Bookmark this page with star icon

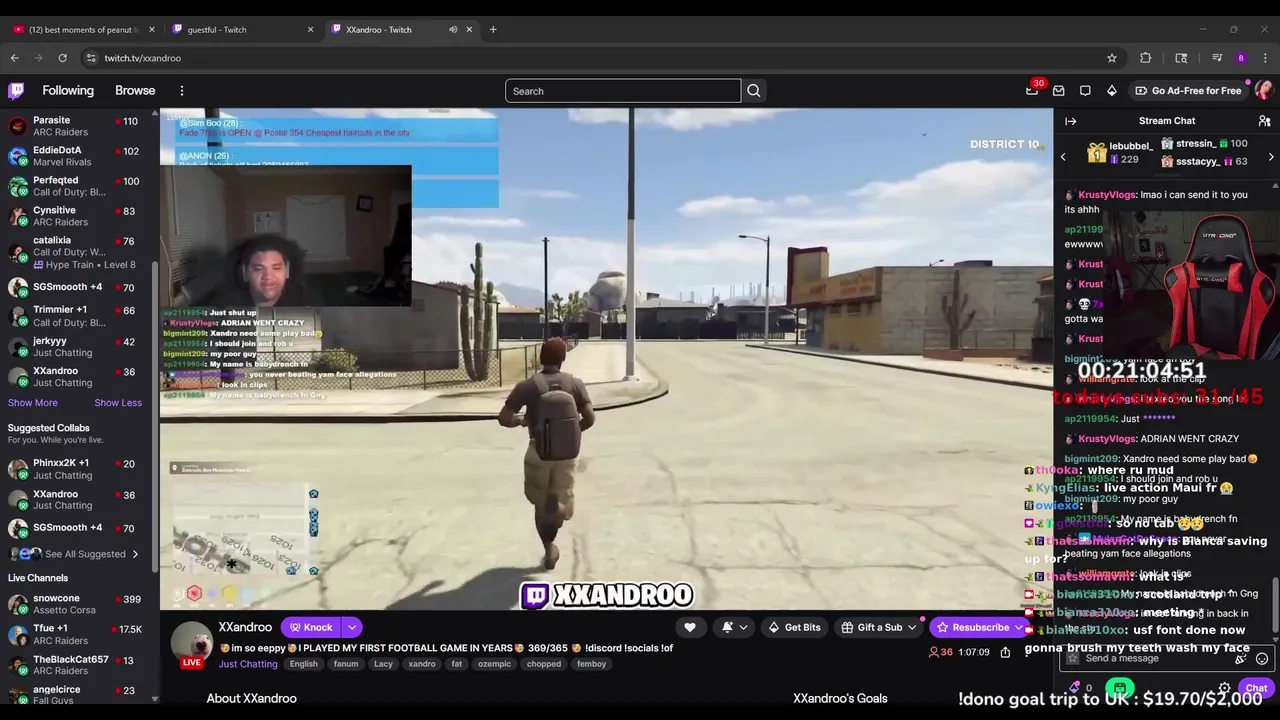(x=1112, y=58)
